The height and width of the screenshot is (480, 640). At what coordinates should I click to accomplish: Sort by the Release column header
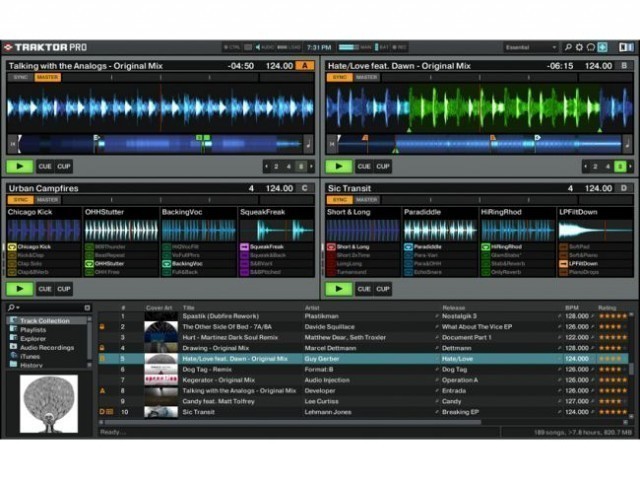(x=453, y=307)
